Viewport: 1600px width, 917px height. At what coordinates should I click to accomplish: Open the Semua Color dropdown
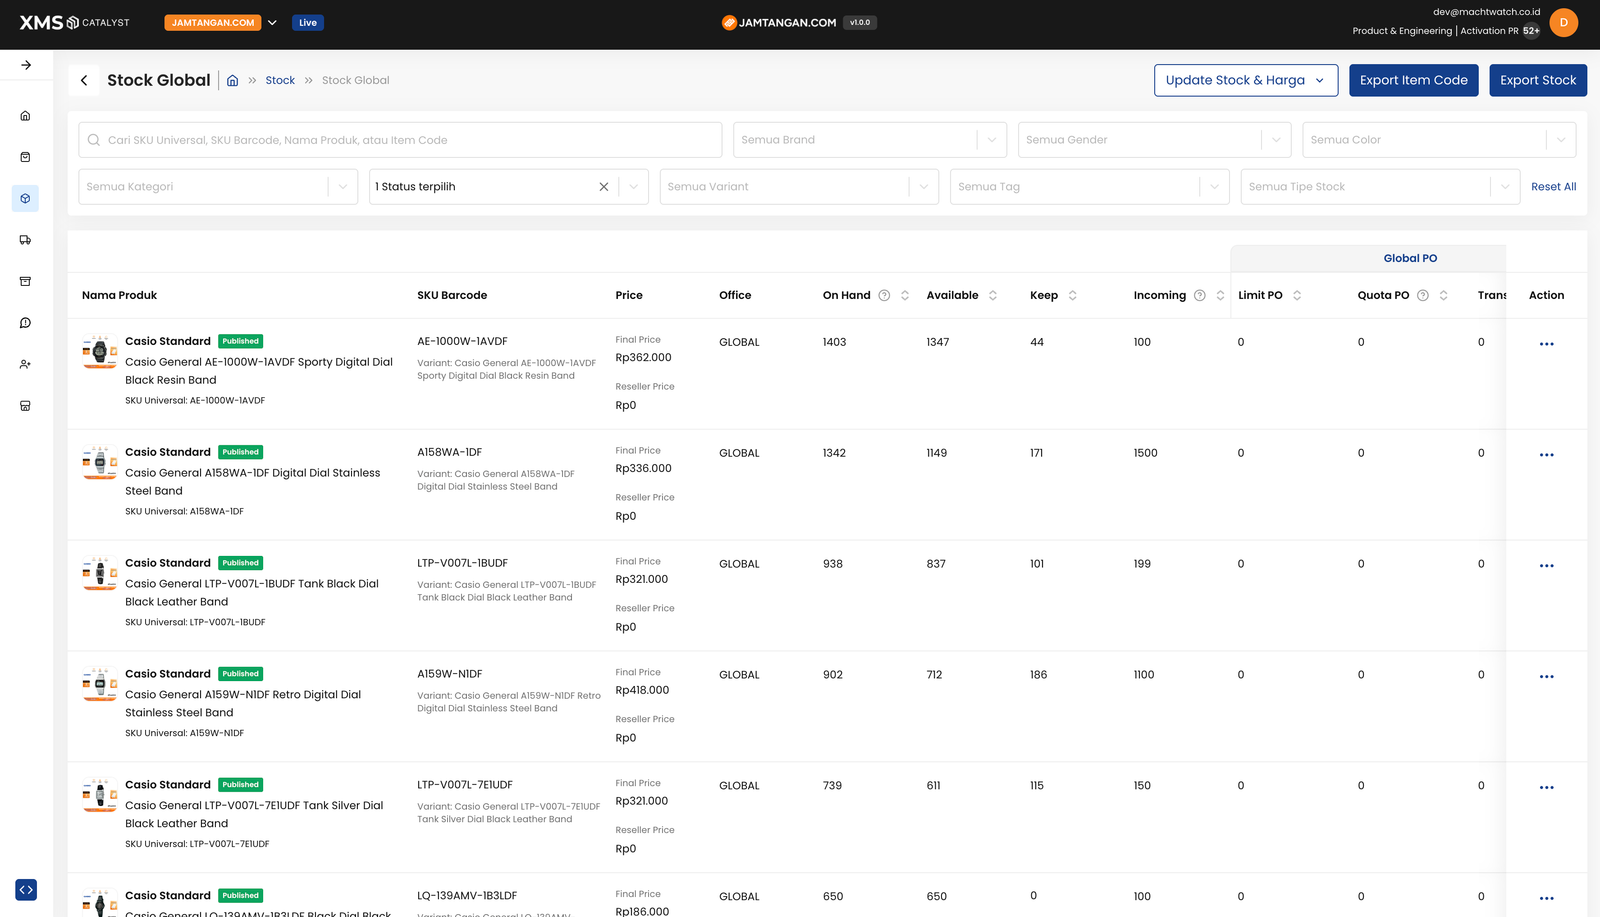[1439, 140]
